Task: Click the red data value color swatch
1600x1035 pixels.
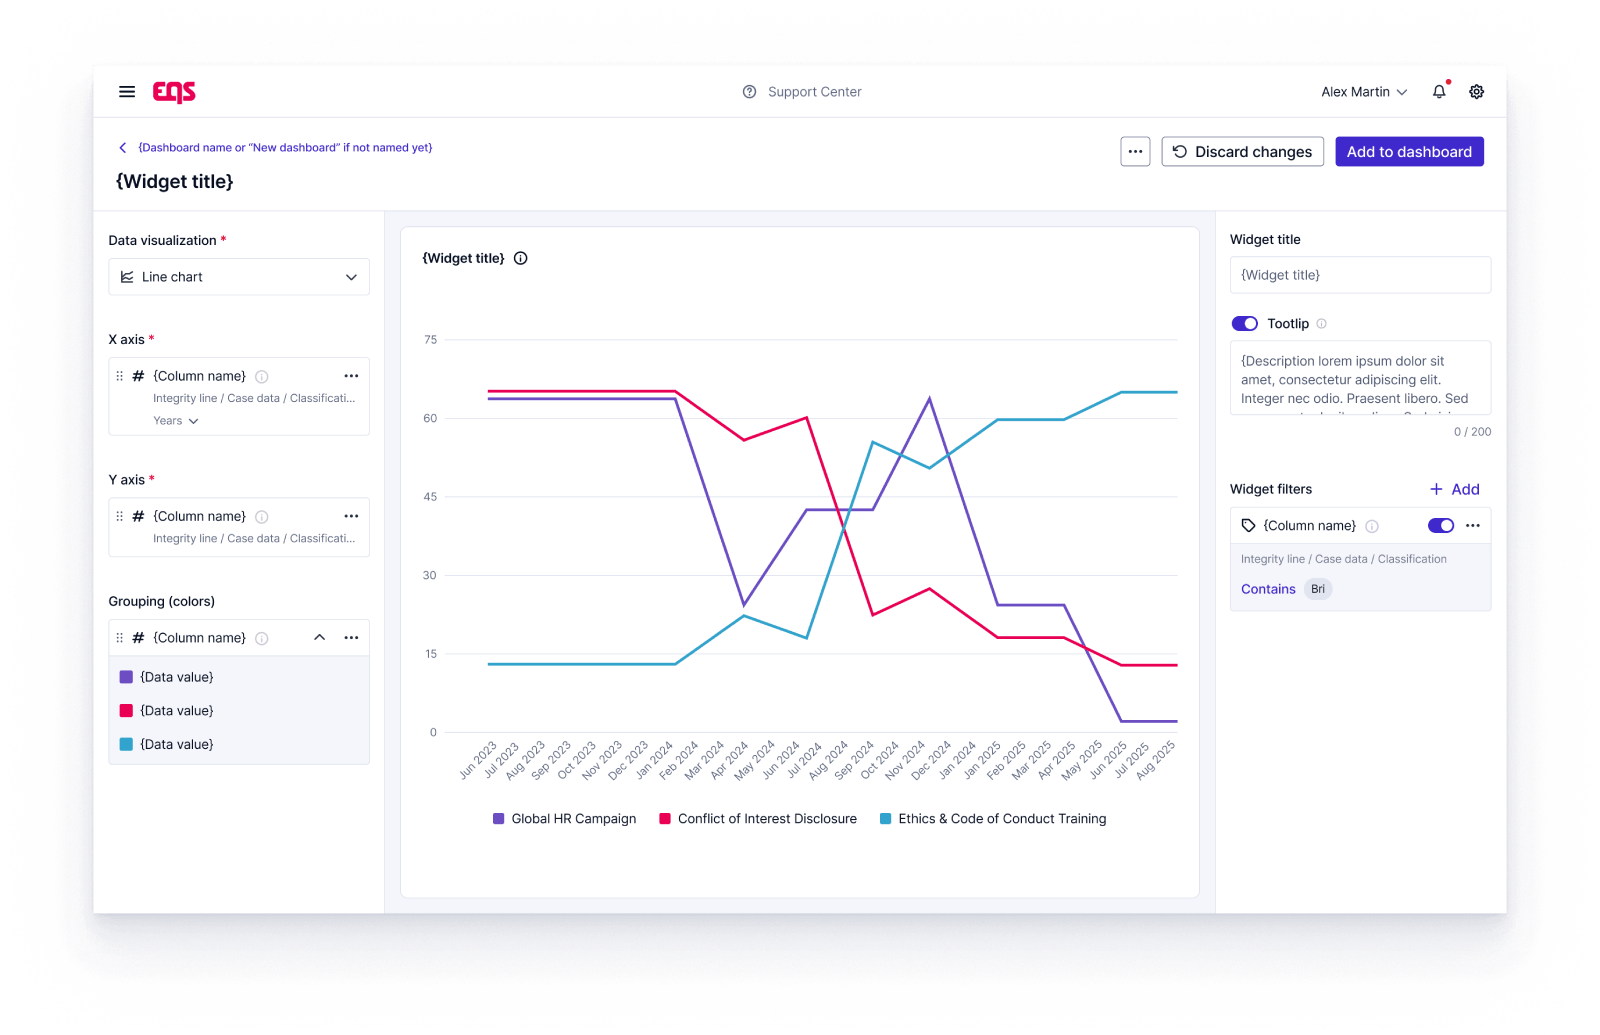Action: point(127,711)
